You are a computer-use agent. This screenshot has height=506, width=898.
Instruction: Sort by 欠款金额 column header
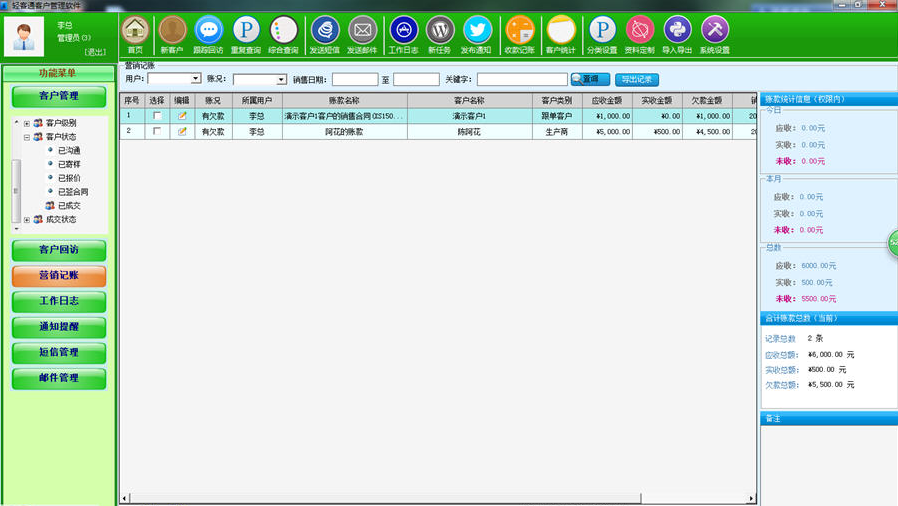tap(707, 100)
